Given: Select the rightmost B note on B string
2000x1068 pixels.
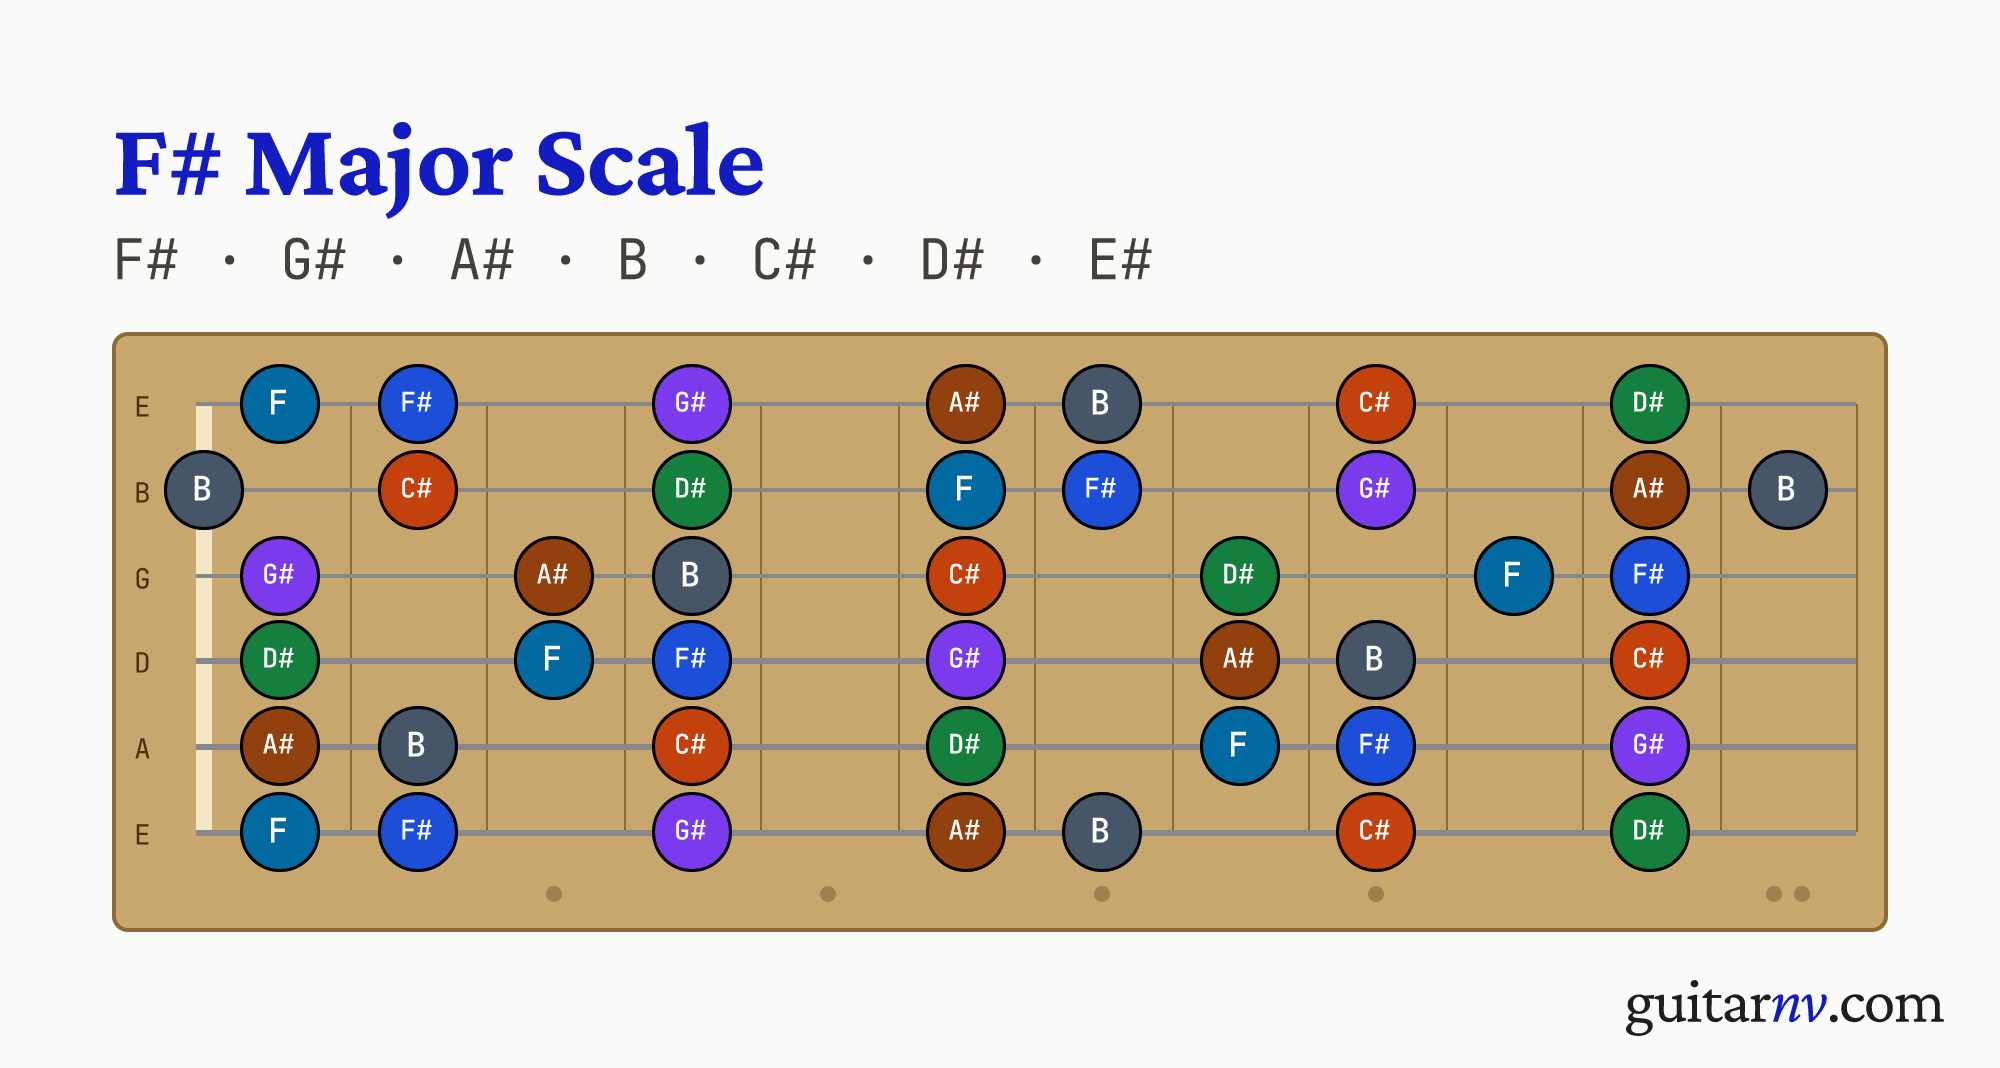Looking at the screenshot, I should (1788, 490).
